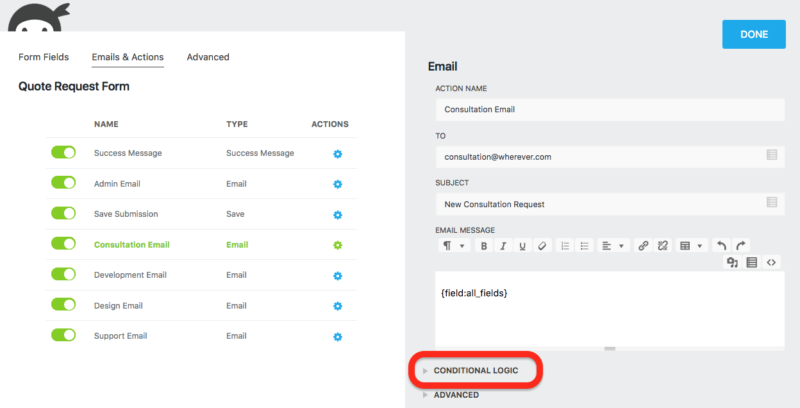
Task: Click the eraser remove-formatting icon
Action: [x=542, y=246]
